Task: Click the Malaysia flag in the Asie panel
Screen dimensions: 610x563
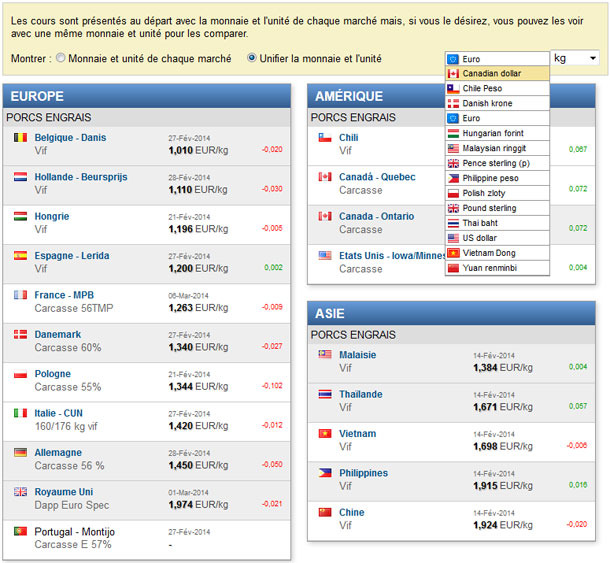Action: click(324, 355)
